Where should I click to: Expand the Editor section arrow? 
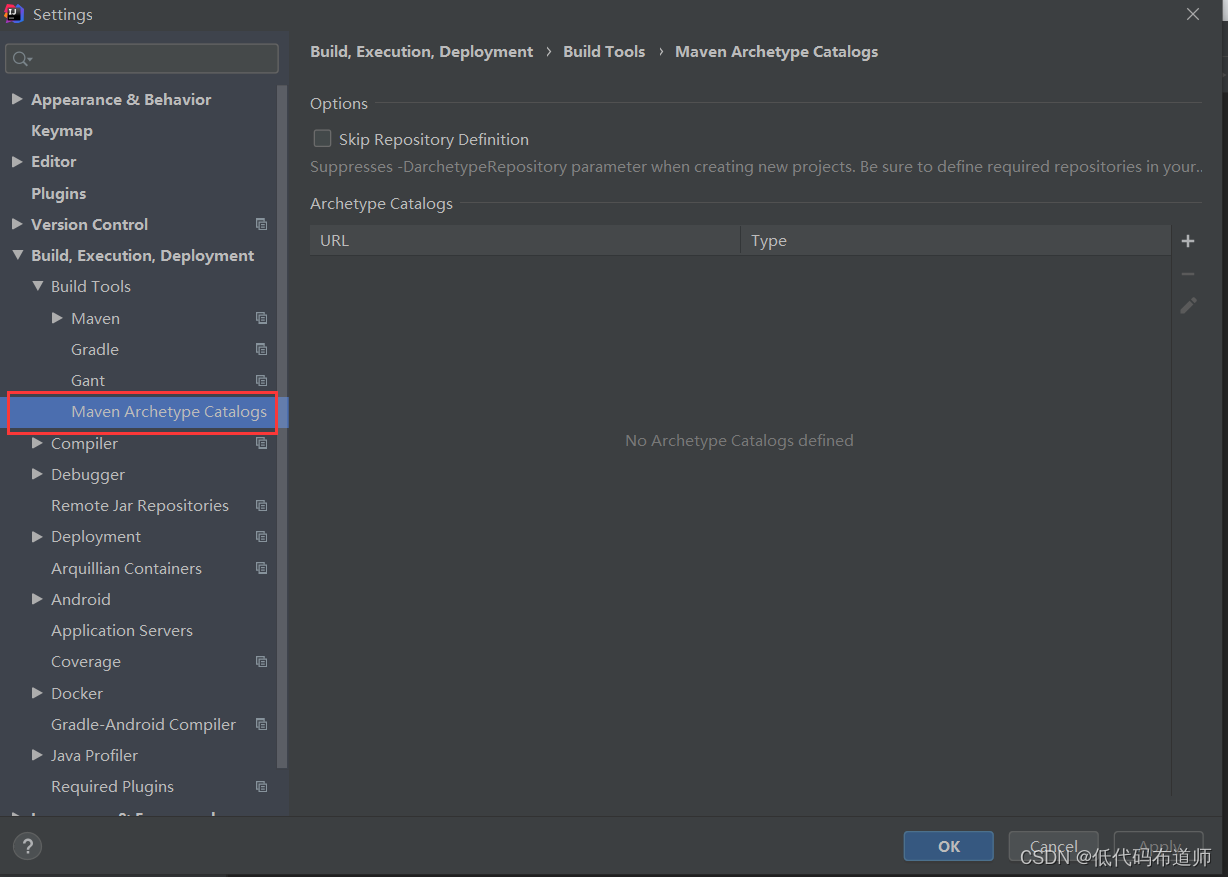(x=17, y=161)
